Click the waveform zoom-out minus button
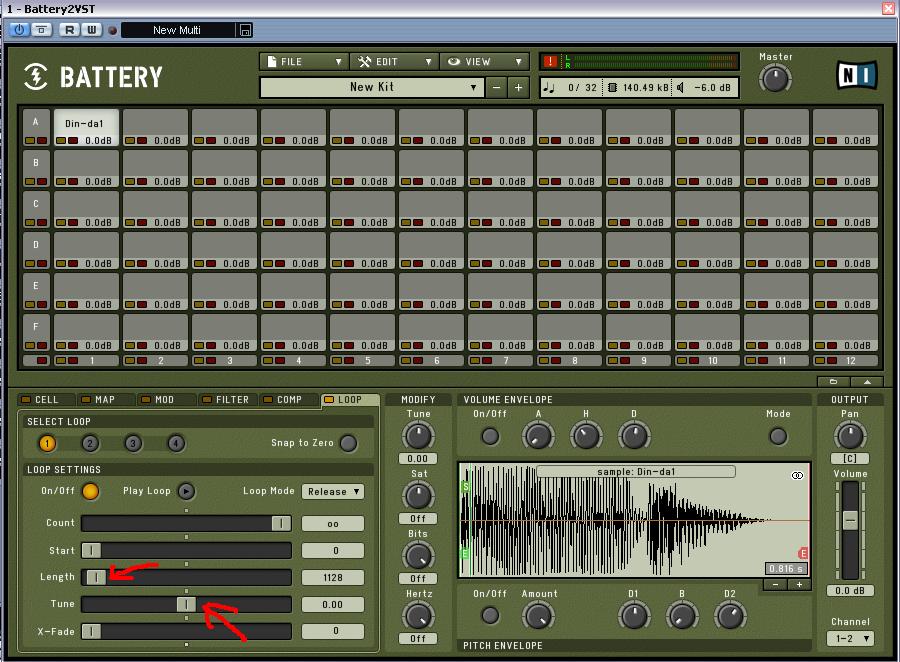This screenshot has width=900, height=662. tap(776, 585)
